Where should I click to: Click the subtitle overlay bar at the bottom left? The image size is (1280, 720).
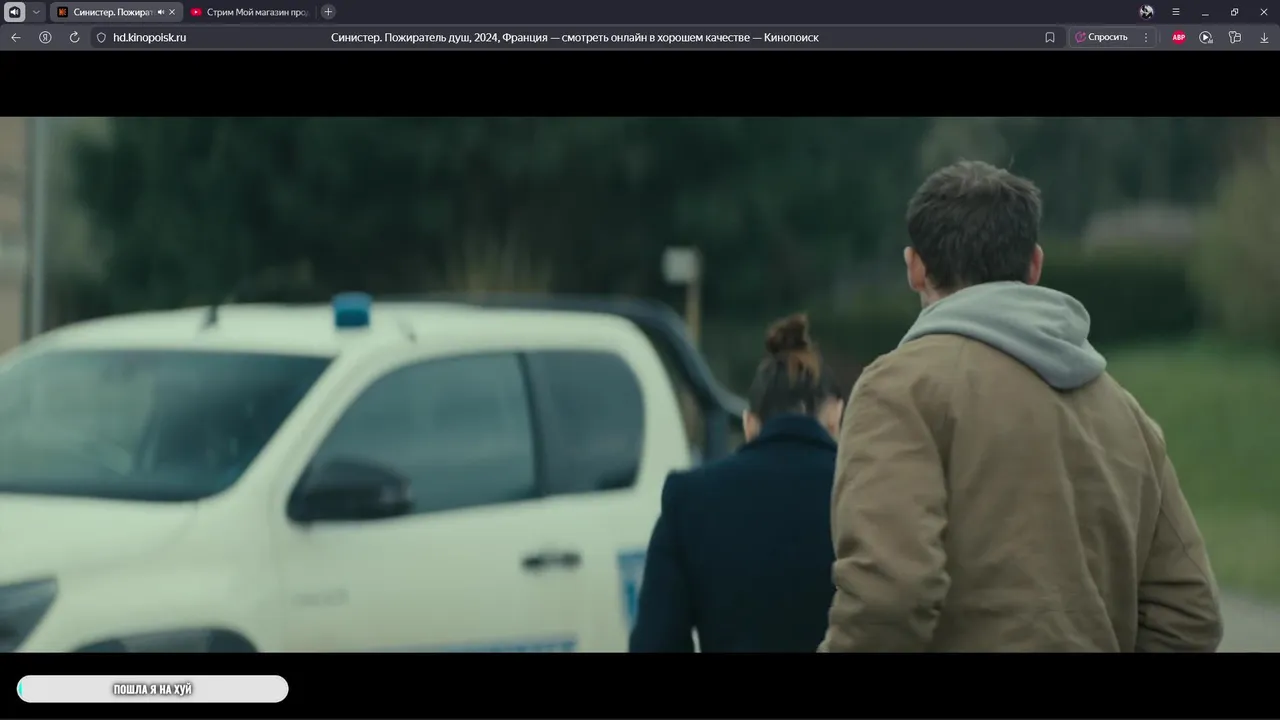(x=153, y=689)
